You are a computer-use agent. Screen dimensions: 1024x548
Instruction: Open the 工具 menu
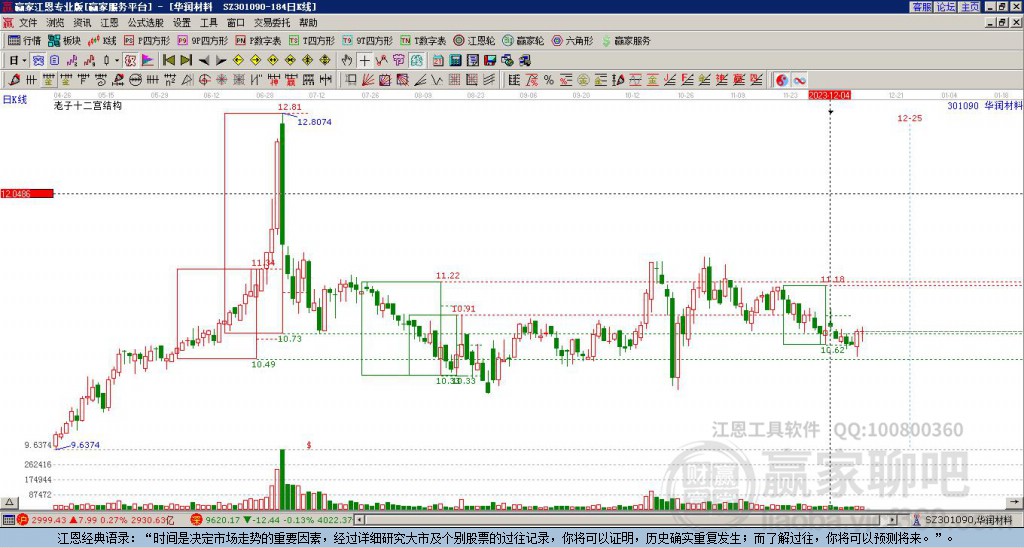pyautogui.click(x=208, y=23)
